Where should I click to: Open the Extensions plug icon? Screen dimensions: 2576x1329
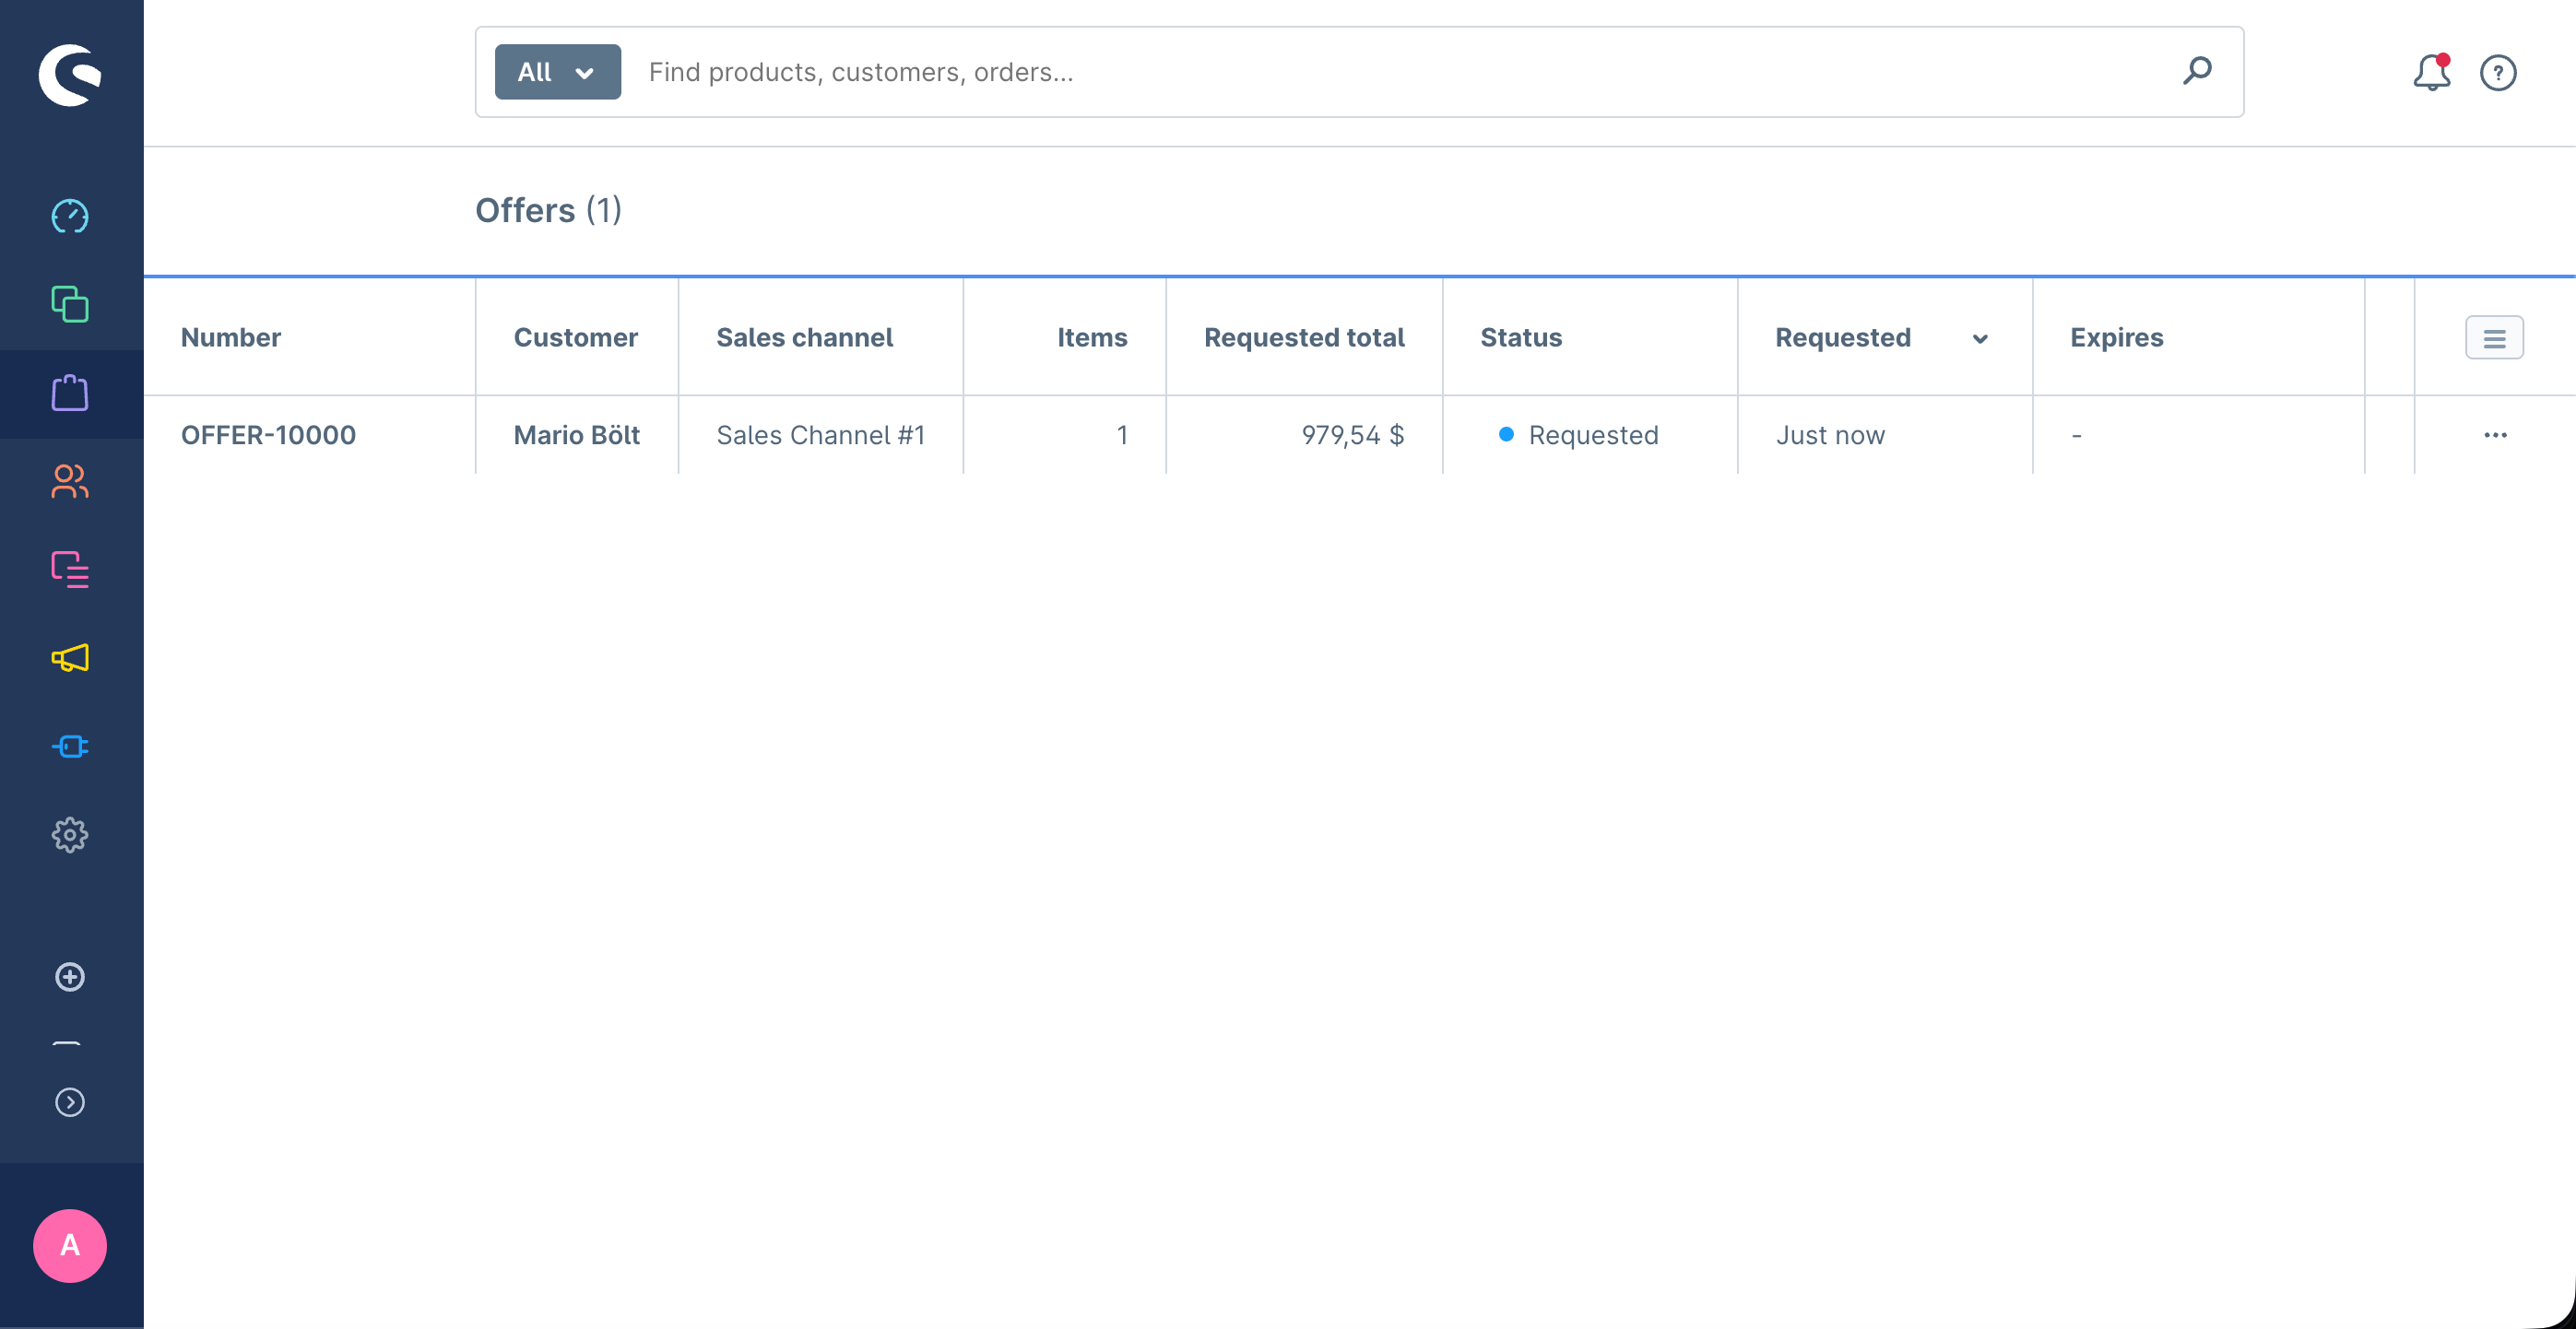coord(70,747)
